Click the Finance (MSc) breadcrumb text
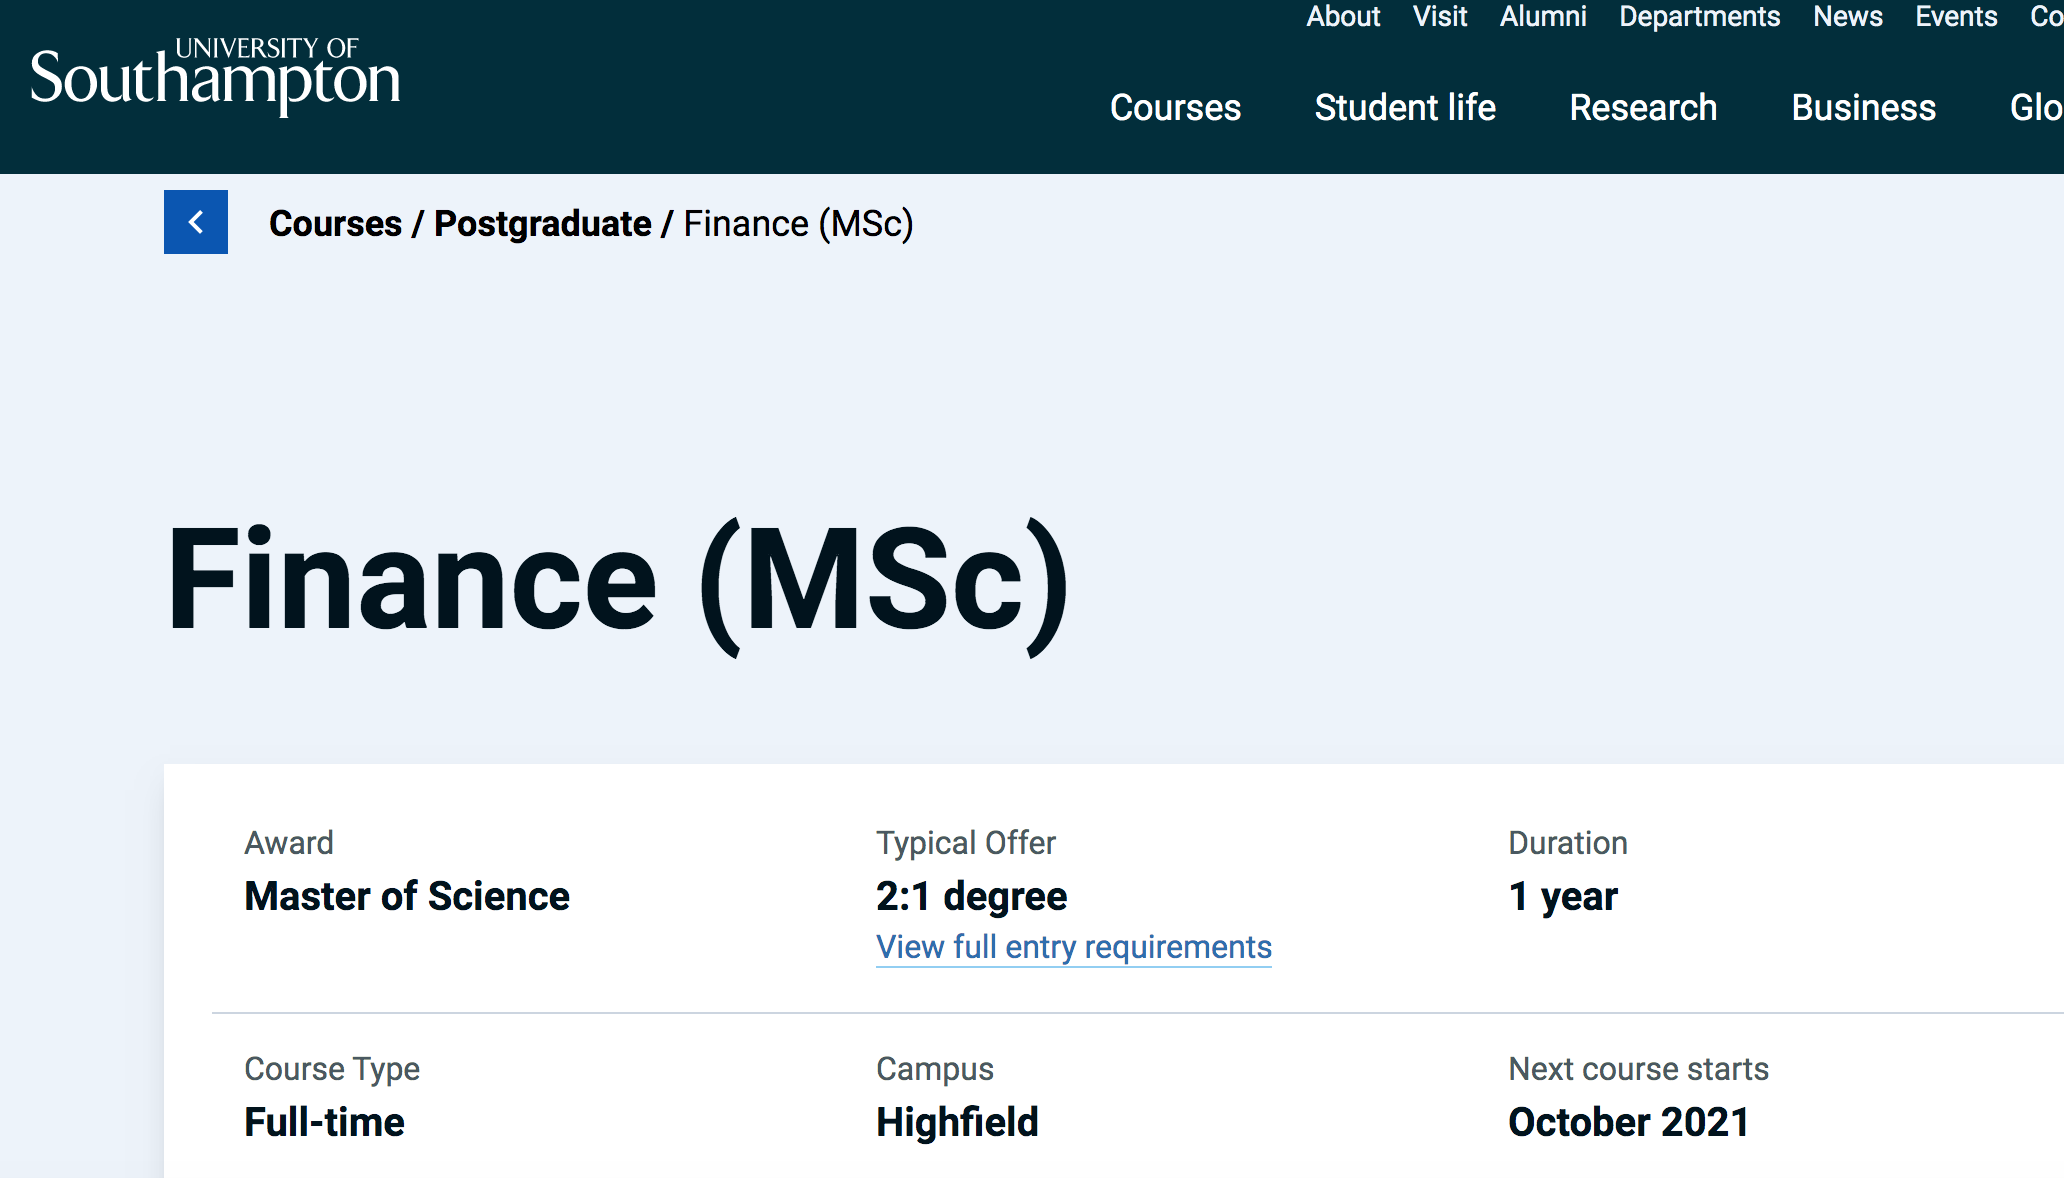 pyautogui.click(x=798, y=224)
